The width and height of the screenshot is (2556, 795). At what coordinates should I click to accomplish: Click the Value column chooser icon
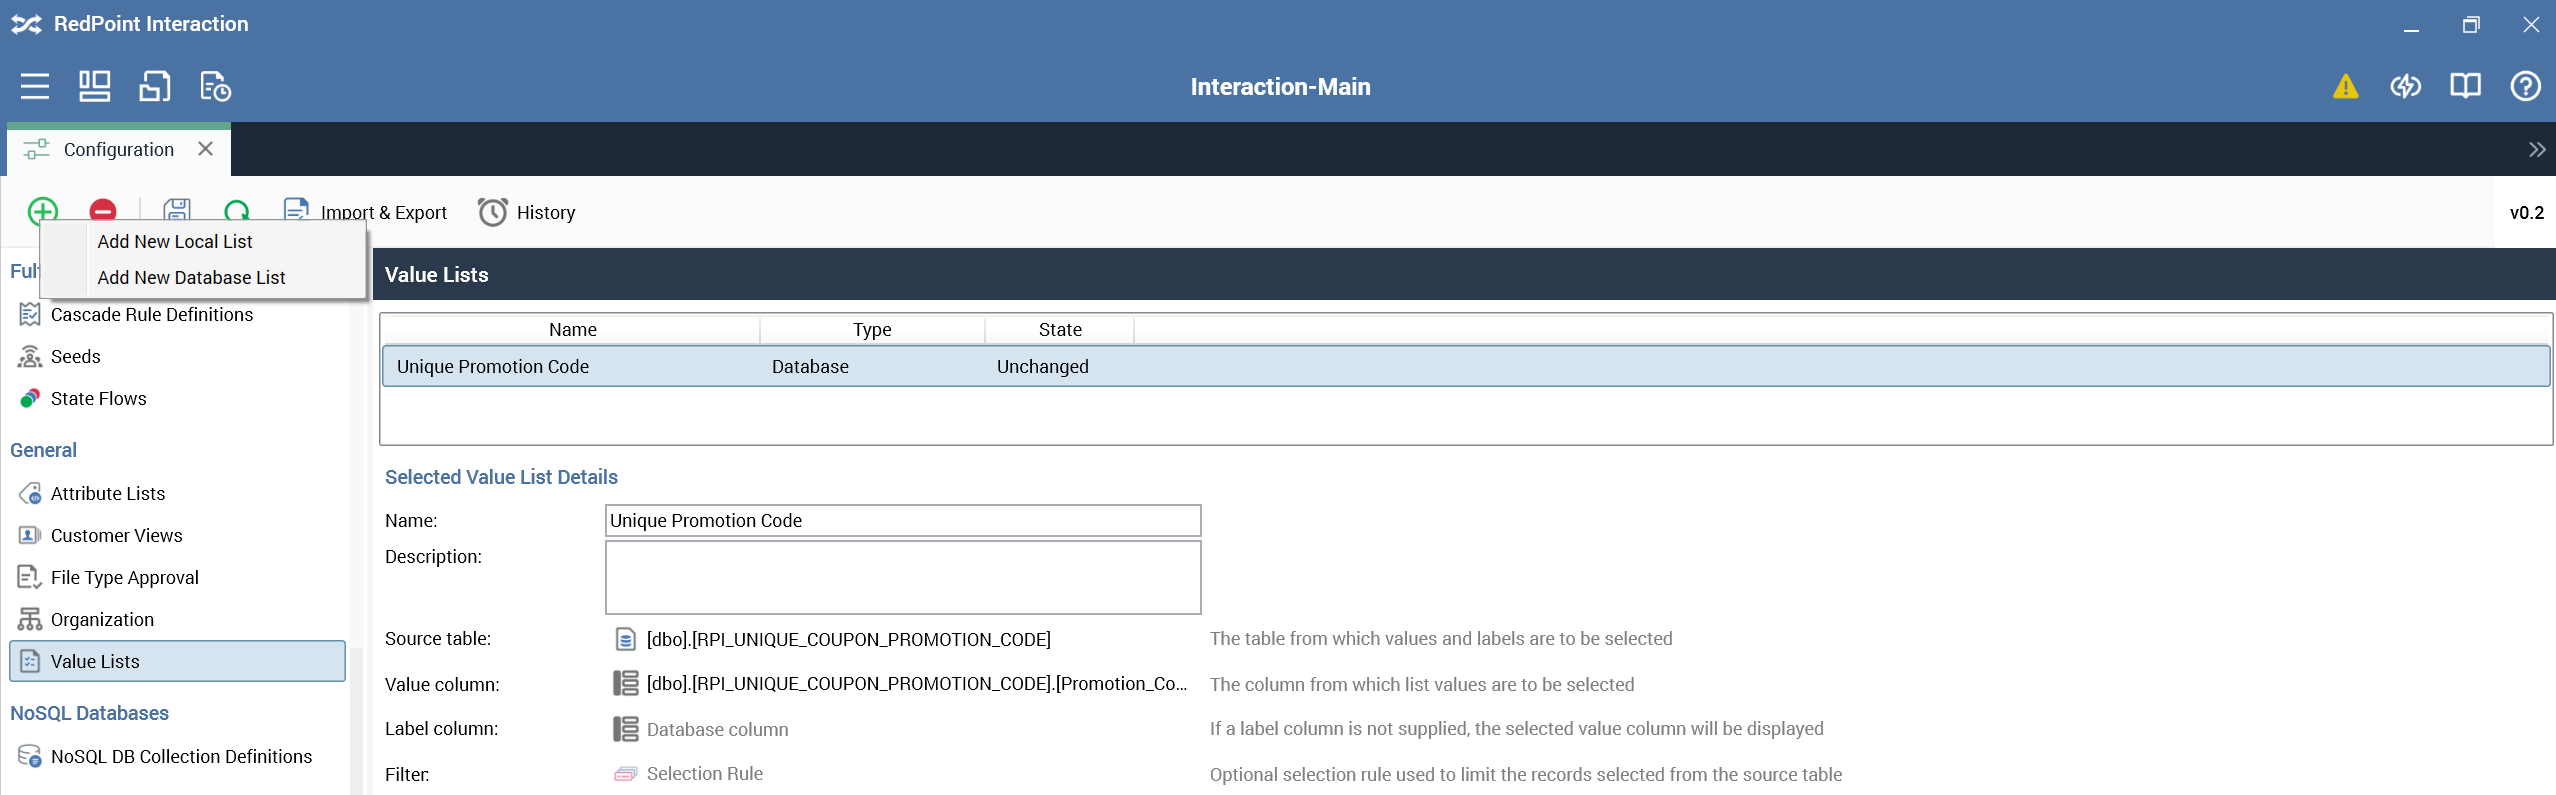pos(625,684)
